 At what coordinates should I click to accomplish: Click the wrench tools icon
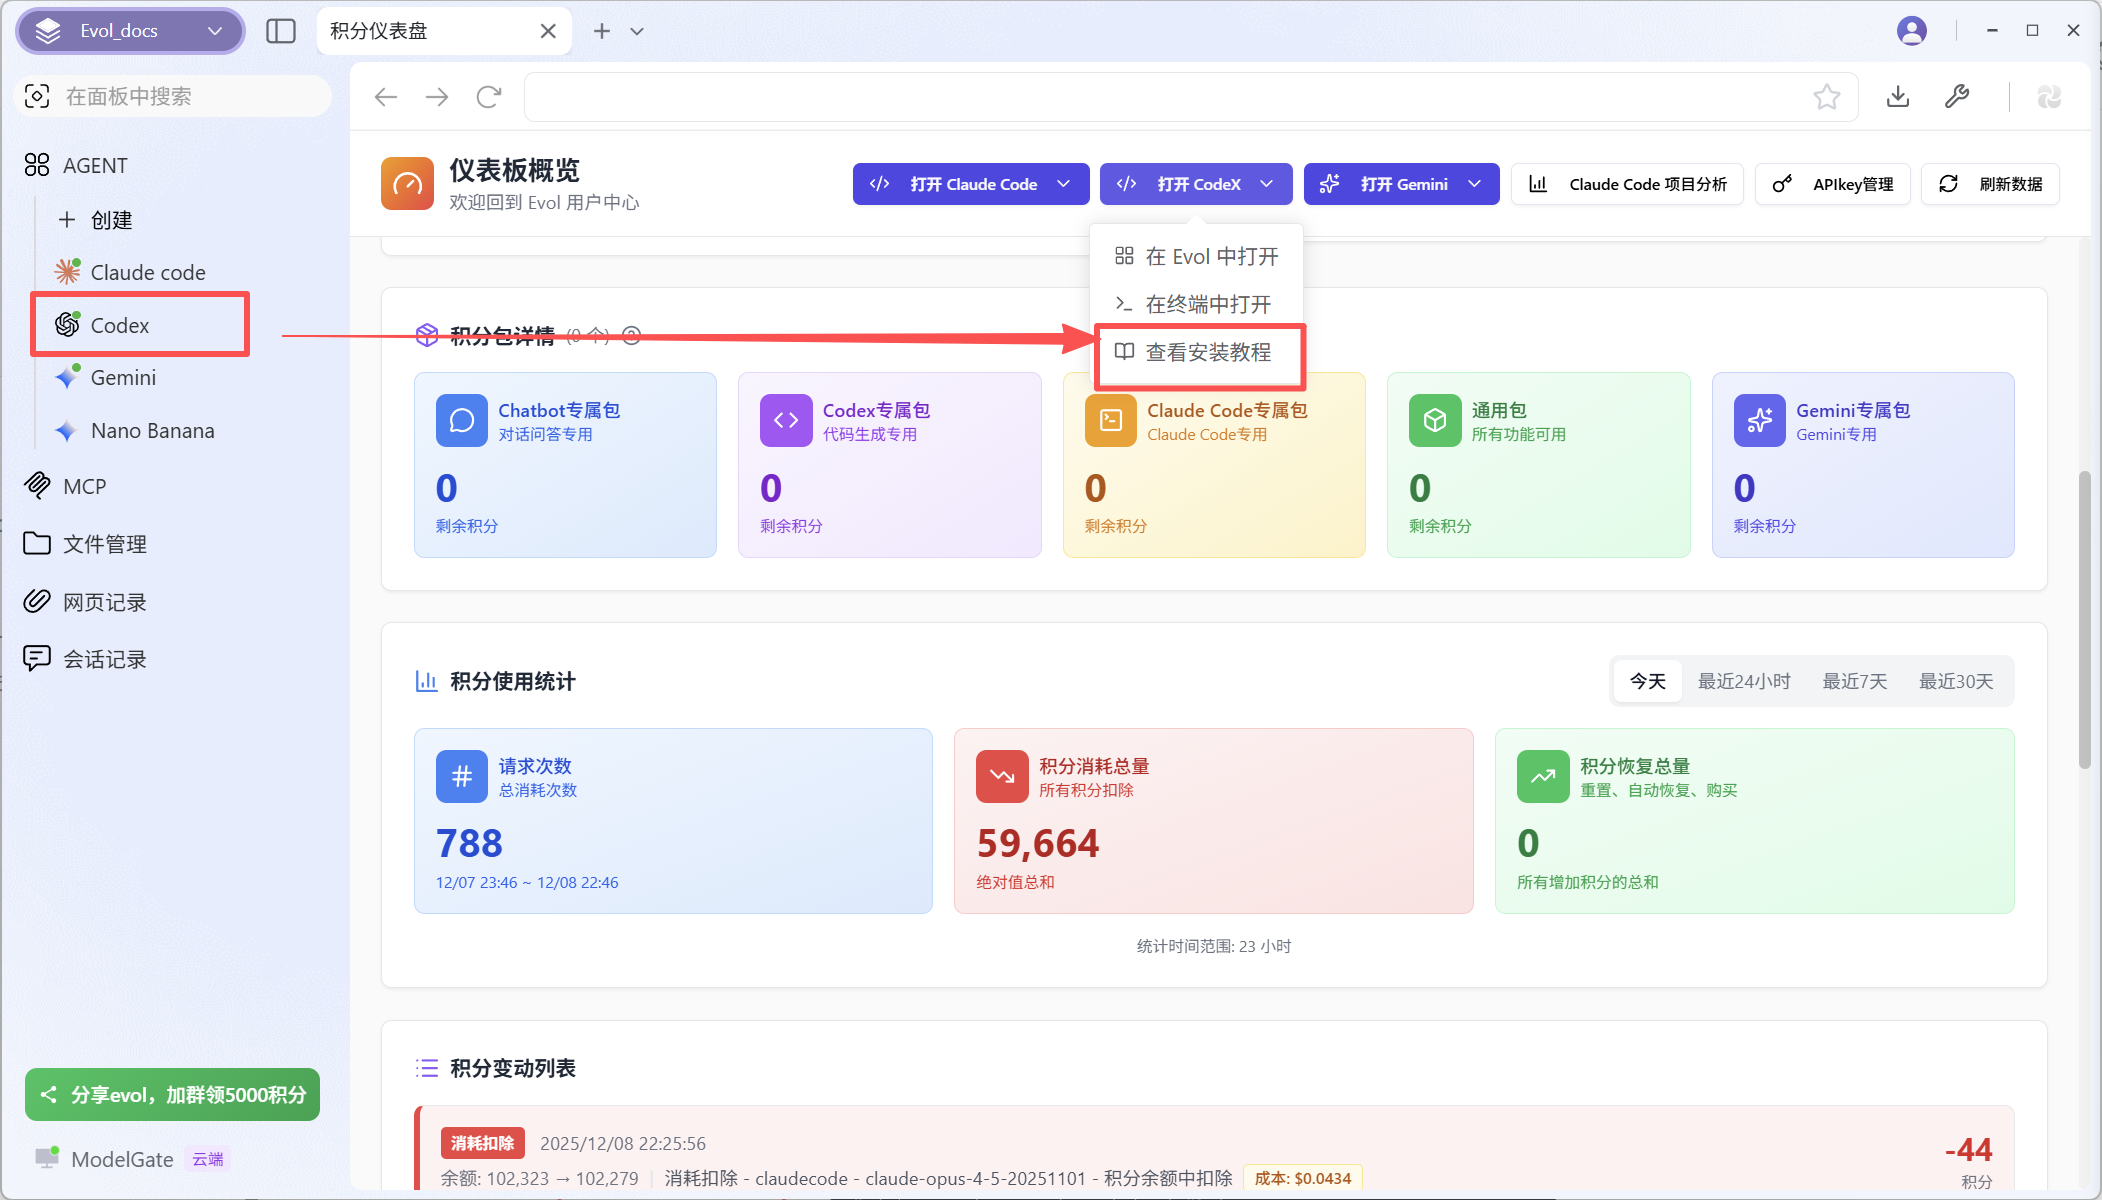pyautogui.click(x=1957, y=97)
